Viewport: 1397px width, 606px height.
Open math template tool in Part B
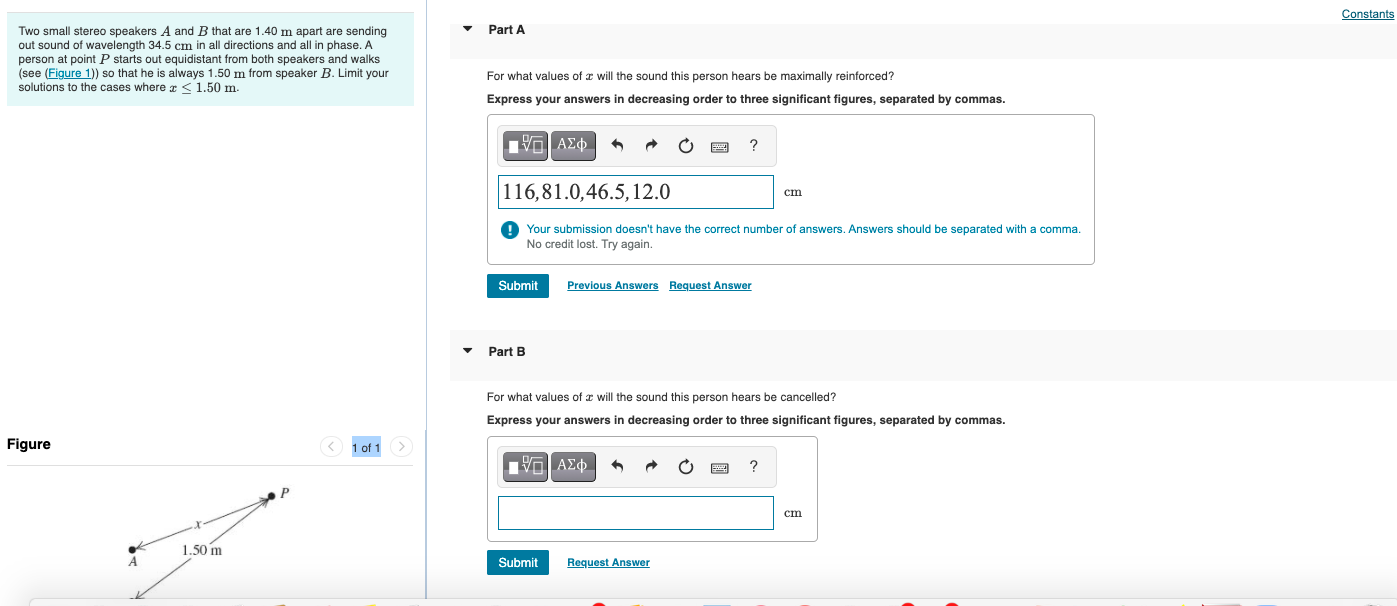tap(526, 466)
